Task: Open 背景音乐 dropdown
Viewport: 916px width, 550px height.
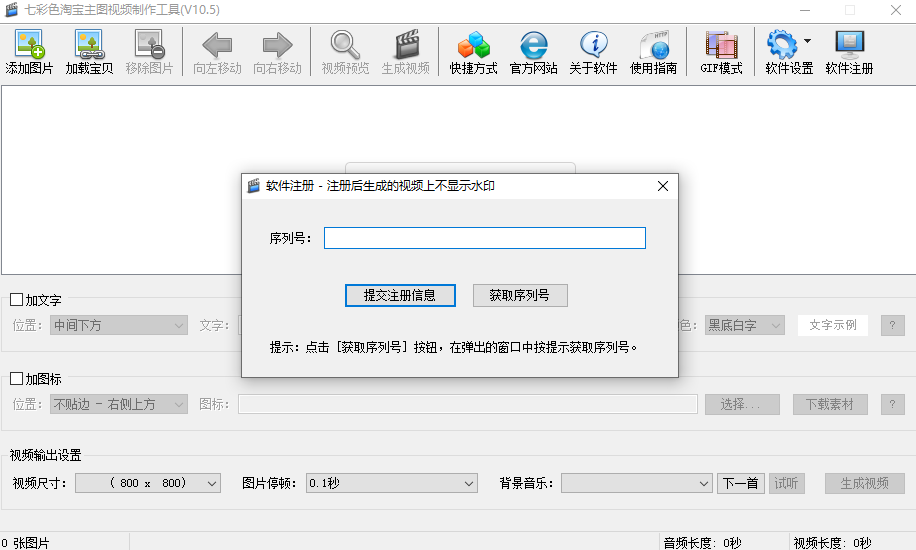Action: (x=636, y=483)
